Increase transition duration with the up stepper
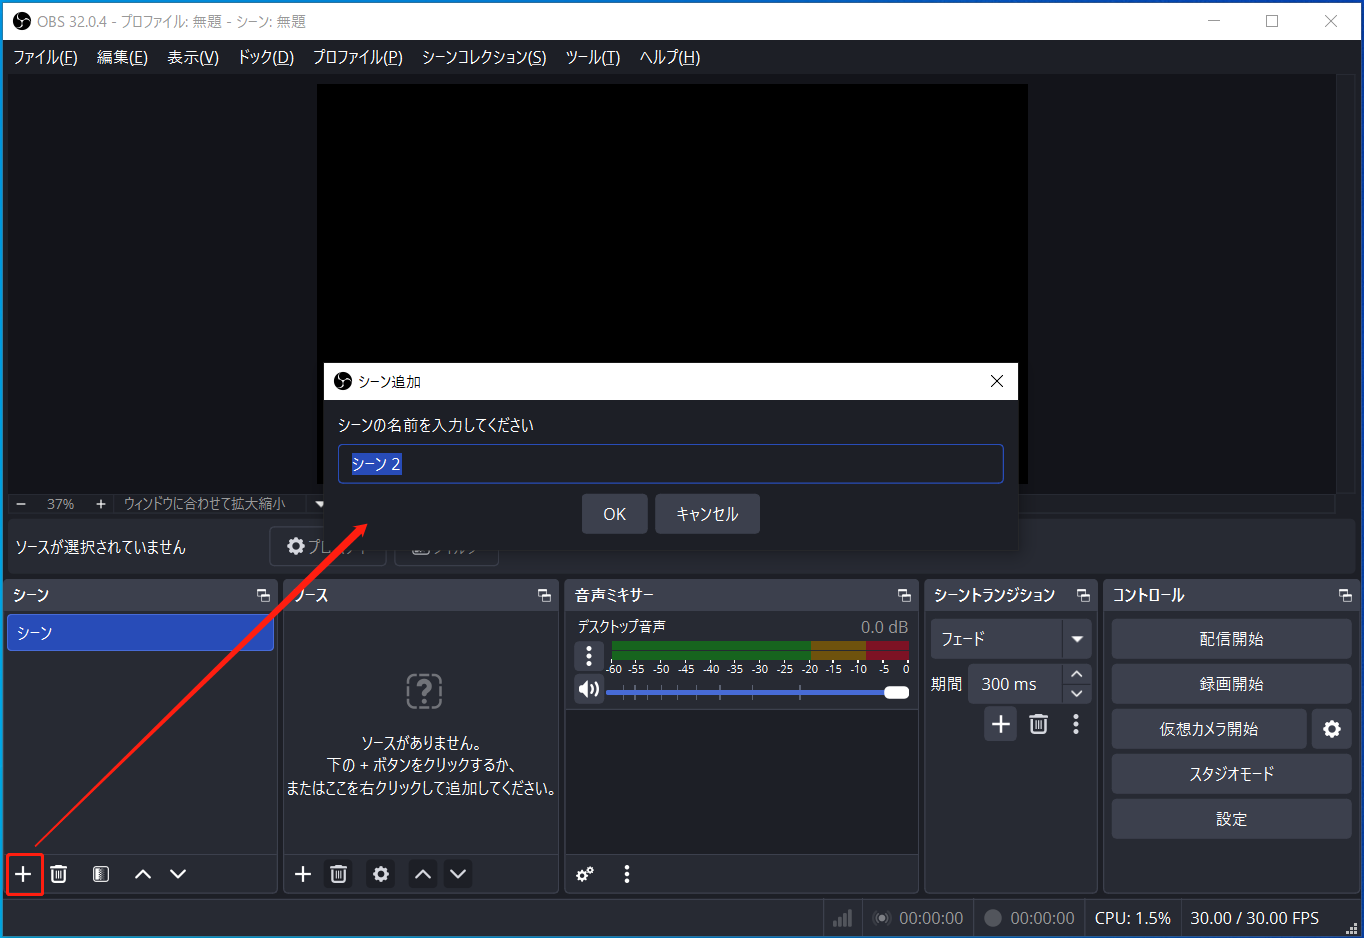1364x938 pixels. [1077, 674]
